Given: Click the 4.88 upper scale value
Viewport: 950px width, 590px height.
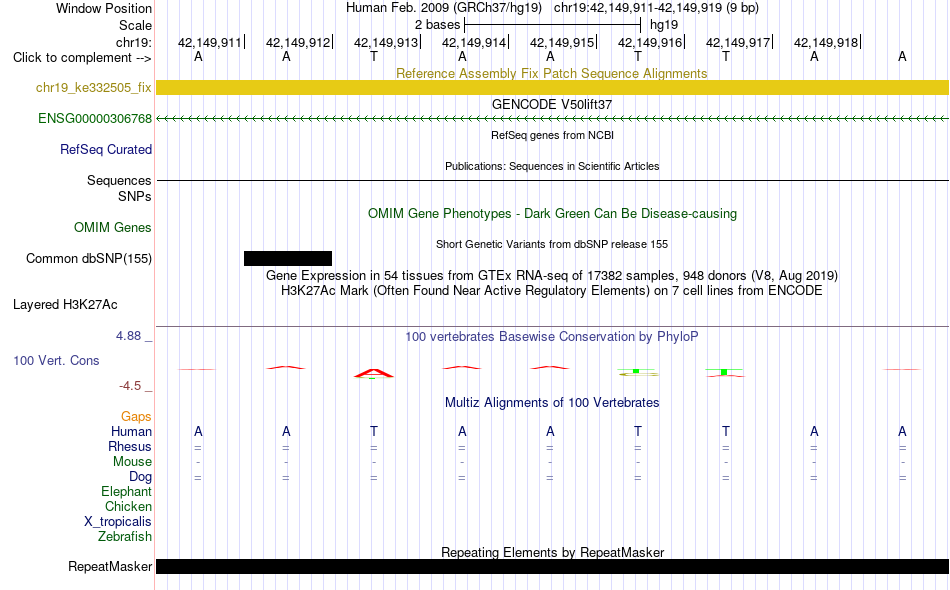Looking at the screenshot, I should point(128,336).
